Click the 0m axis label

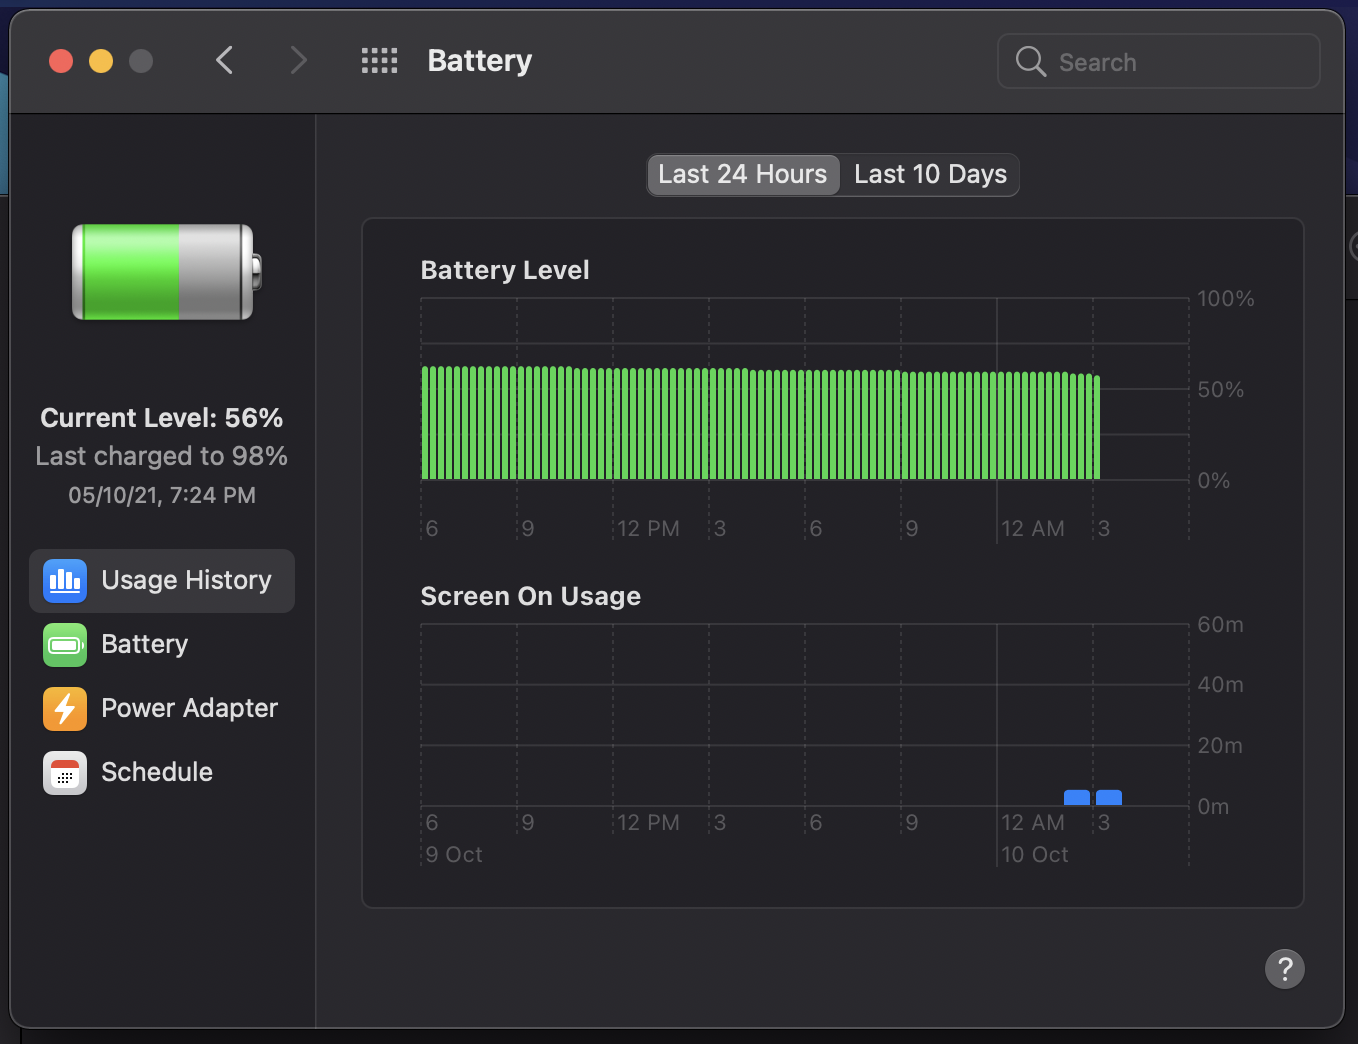[1214, 807]
